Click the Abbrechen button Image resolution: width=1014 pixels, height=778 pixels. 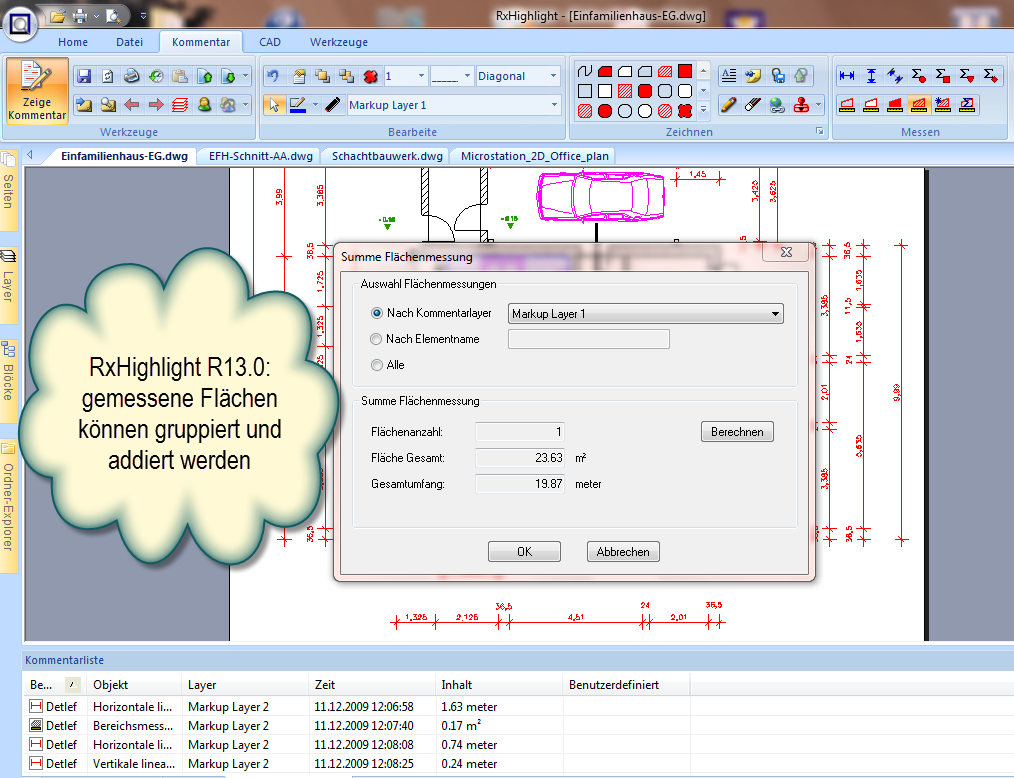pos(623,552)
